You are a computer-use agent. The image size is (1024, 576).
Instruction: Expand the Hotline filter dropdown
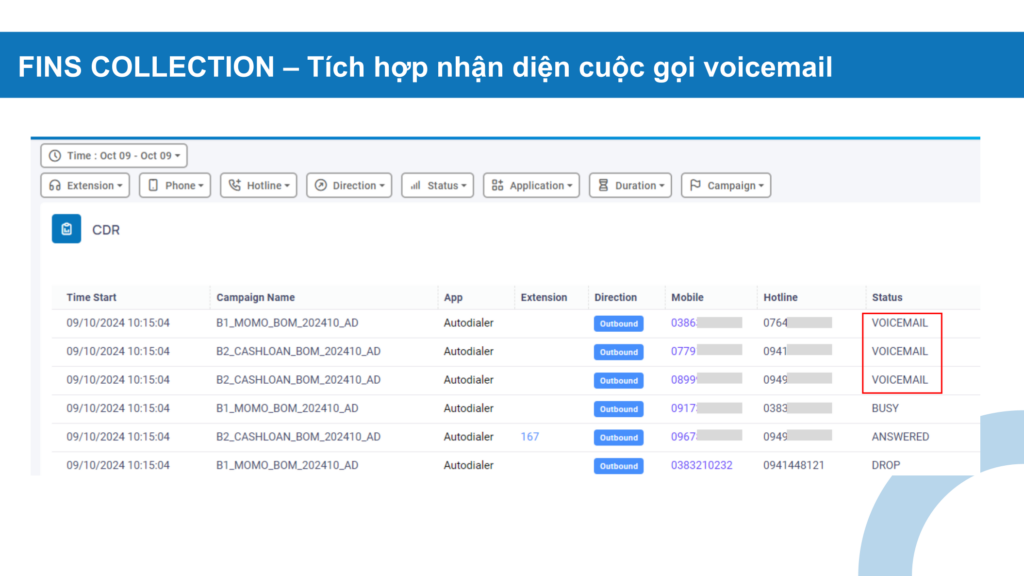click(258, 186)
